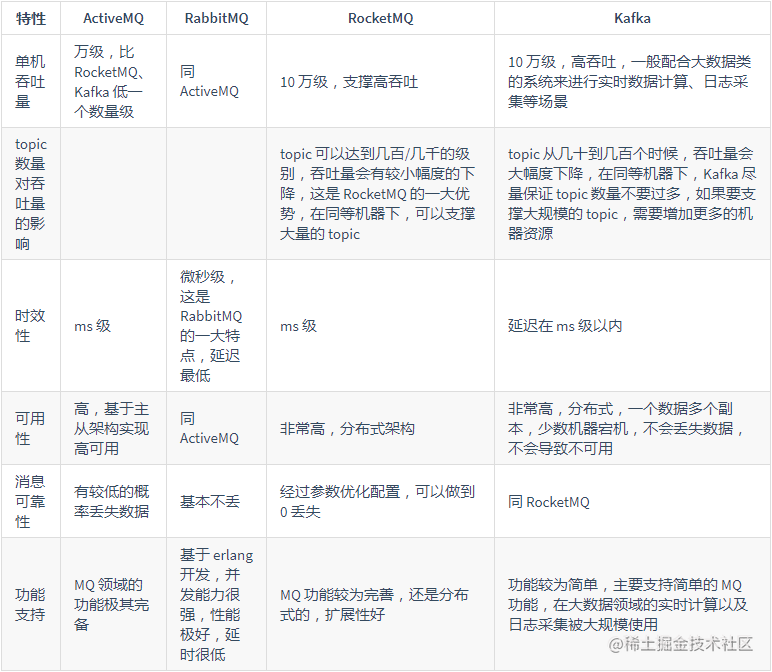Select the RabbitMQ column header
Screen dimensions: 772x672
coord(216,18)
